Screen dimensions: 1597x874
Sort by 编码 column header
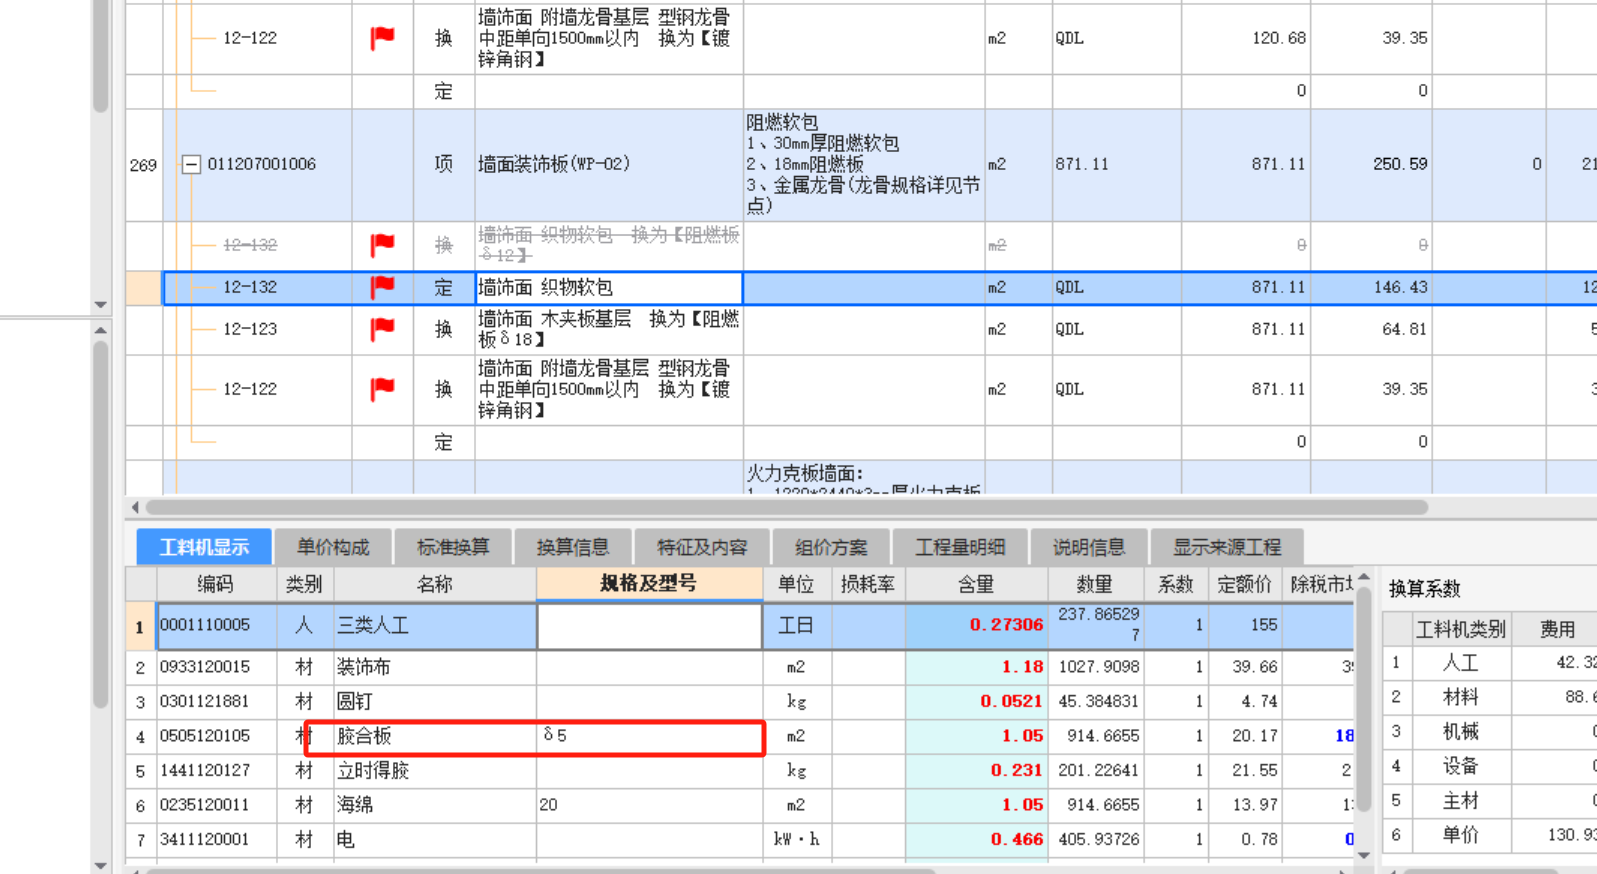point(215,584)
